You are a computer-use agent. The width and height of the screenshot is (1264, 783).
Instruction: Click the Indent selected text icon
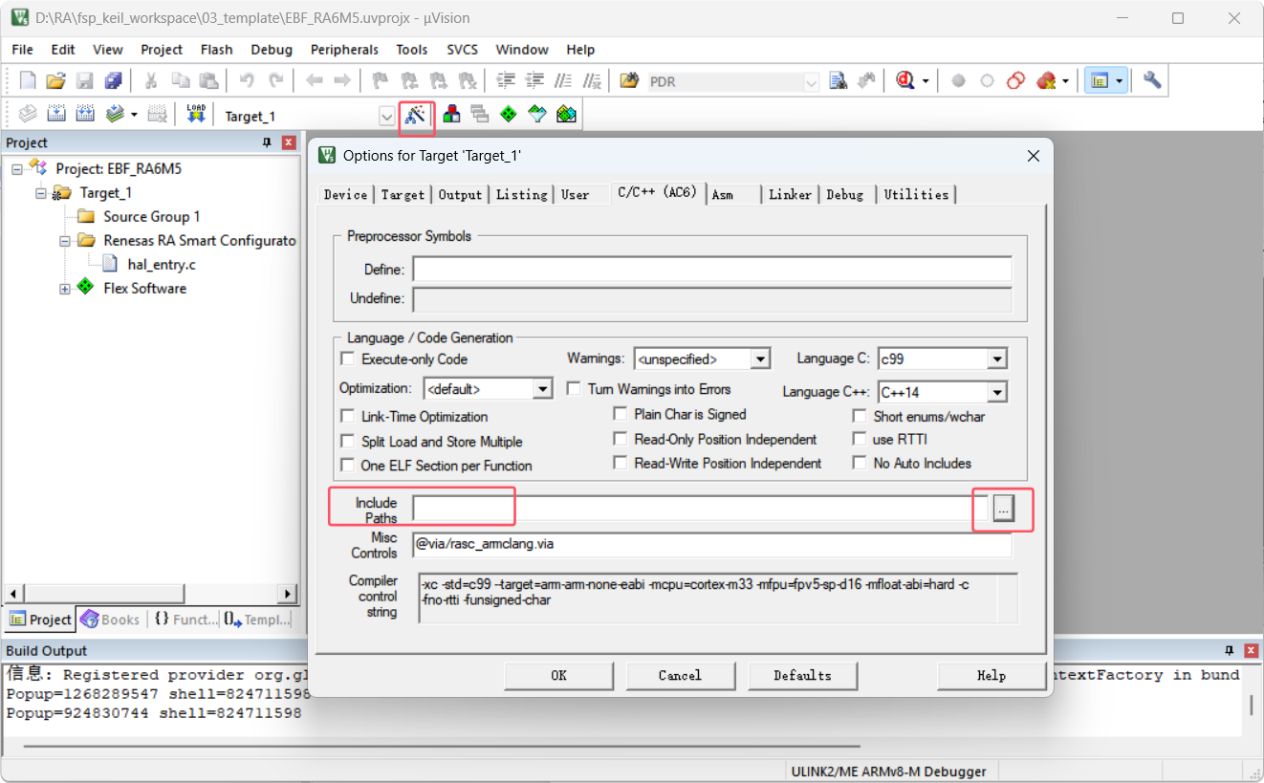(507, 81)
